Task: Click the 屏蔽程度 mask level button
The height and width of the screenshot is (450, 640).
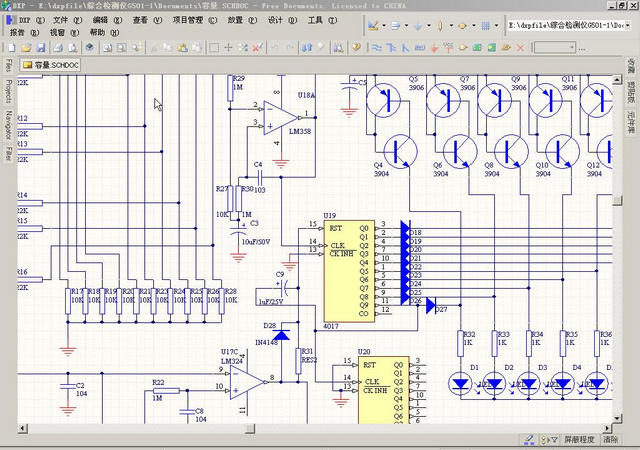Action: click(579, 440)
